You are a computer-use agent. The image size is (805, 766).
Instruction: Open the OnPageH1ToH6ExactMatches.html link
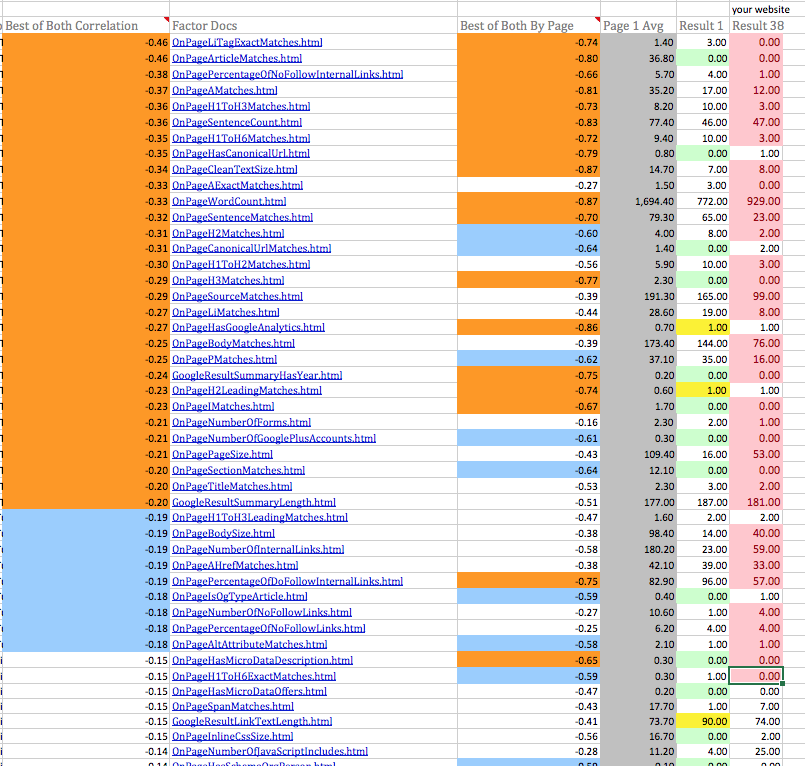click(254, 676)
